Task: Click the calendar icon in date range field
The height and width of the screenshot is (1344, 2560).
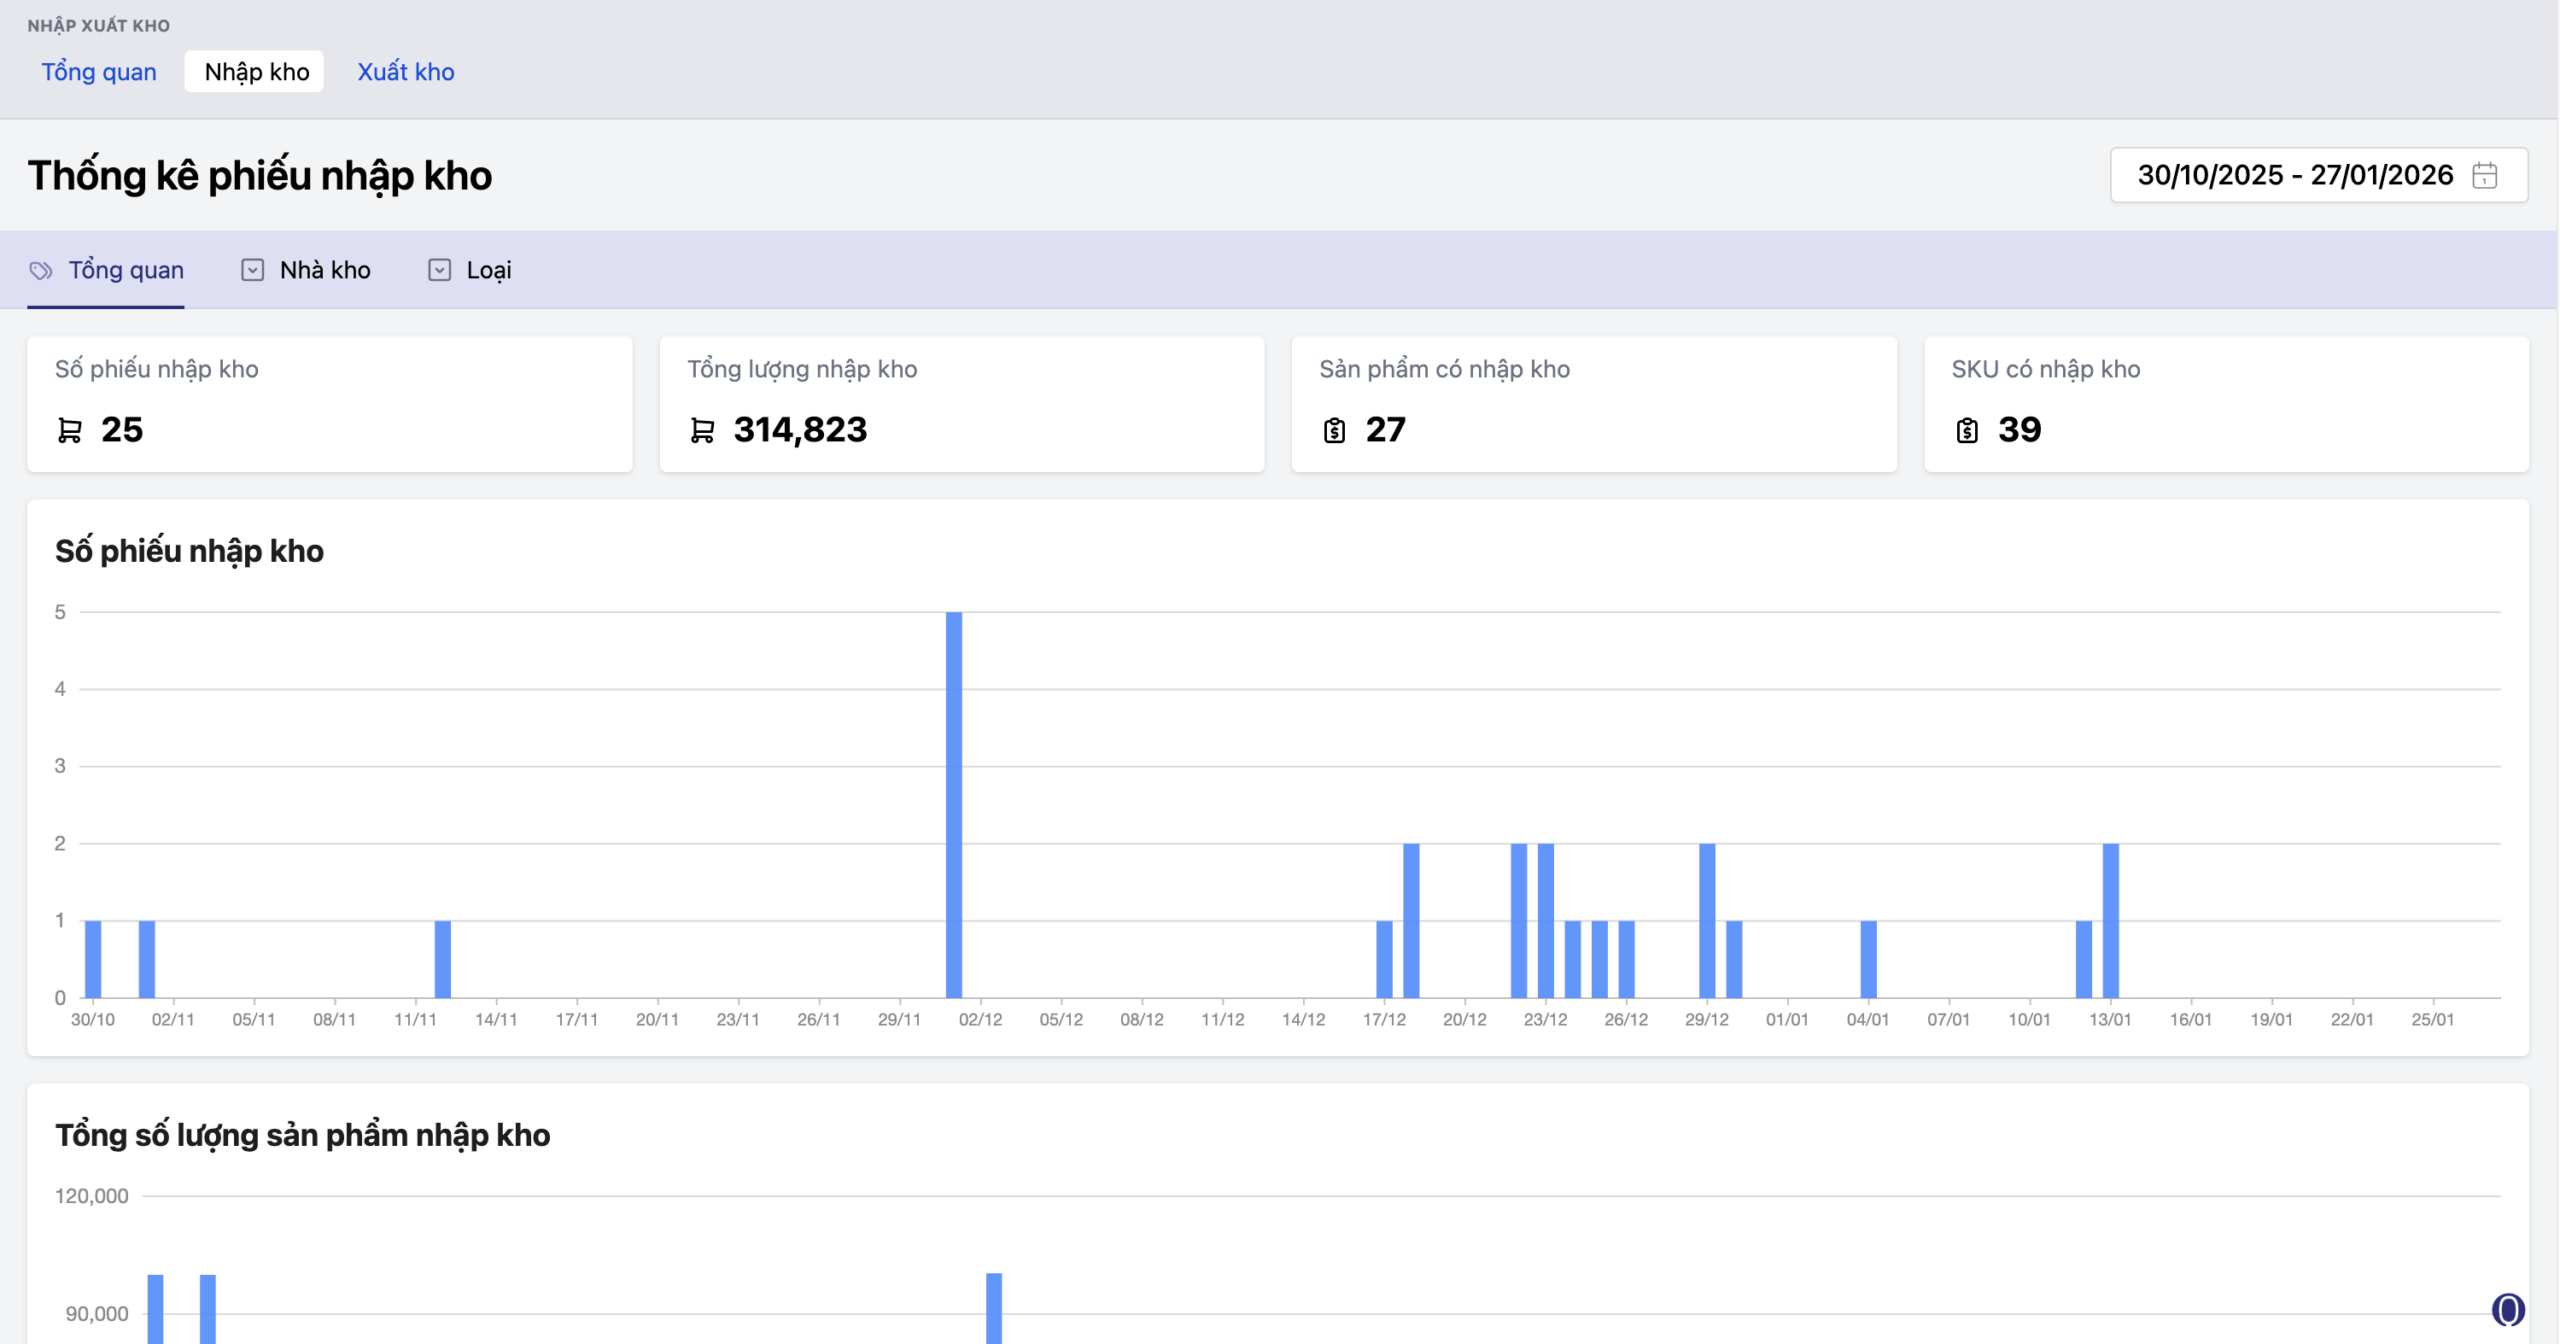Action: [2484, 175]
